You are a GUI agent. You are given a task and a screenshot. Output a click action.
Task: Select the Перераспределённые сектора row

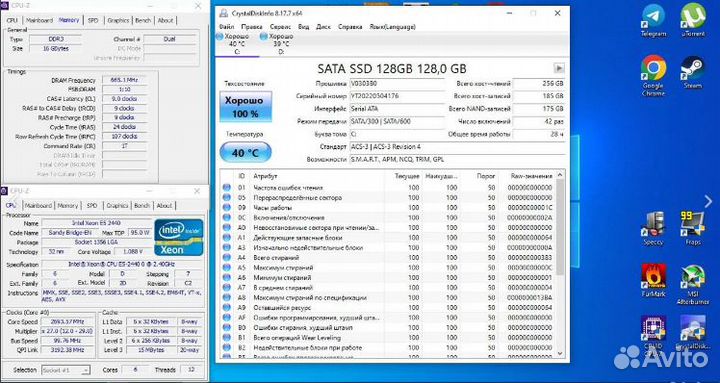pyautogui.click(x=388, y=197)
